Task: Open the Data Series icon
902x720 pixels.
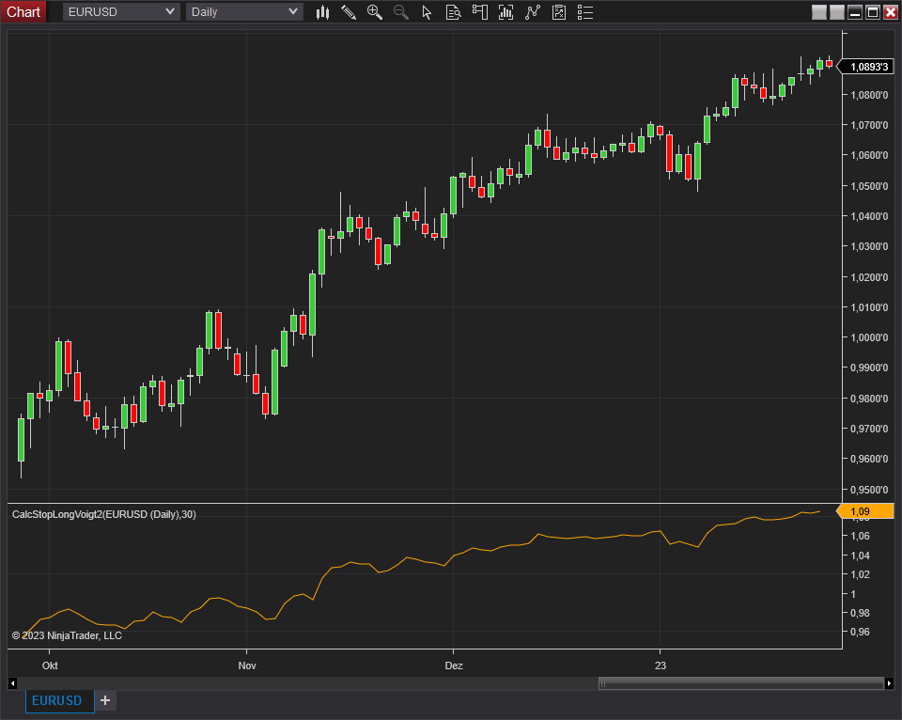Action: [x=453, y=12]
